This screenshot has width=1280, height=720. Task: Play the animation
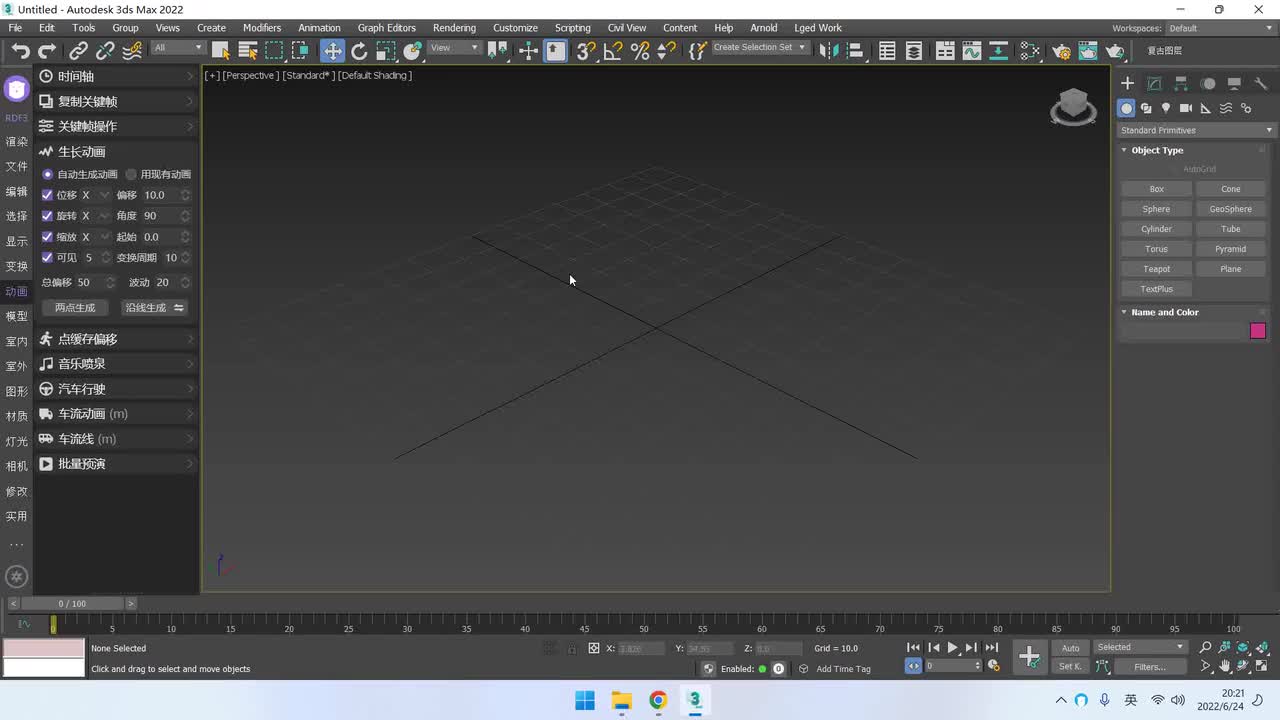click(x=952, y=648)
